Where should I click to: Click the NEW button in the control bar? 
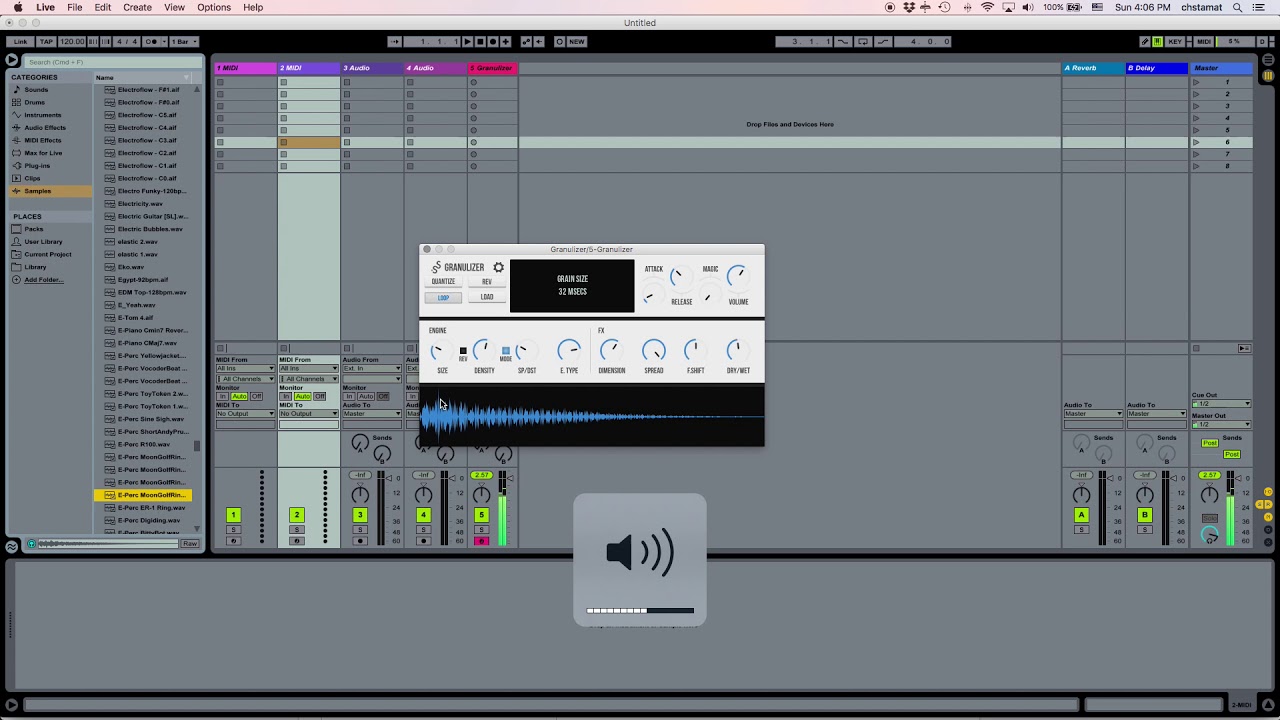click(x=577, y=42)
